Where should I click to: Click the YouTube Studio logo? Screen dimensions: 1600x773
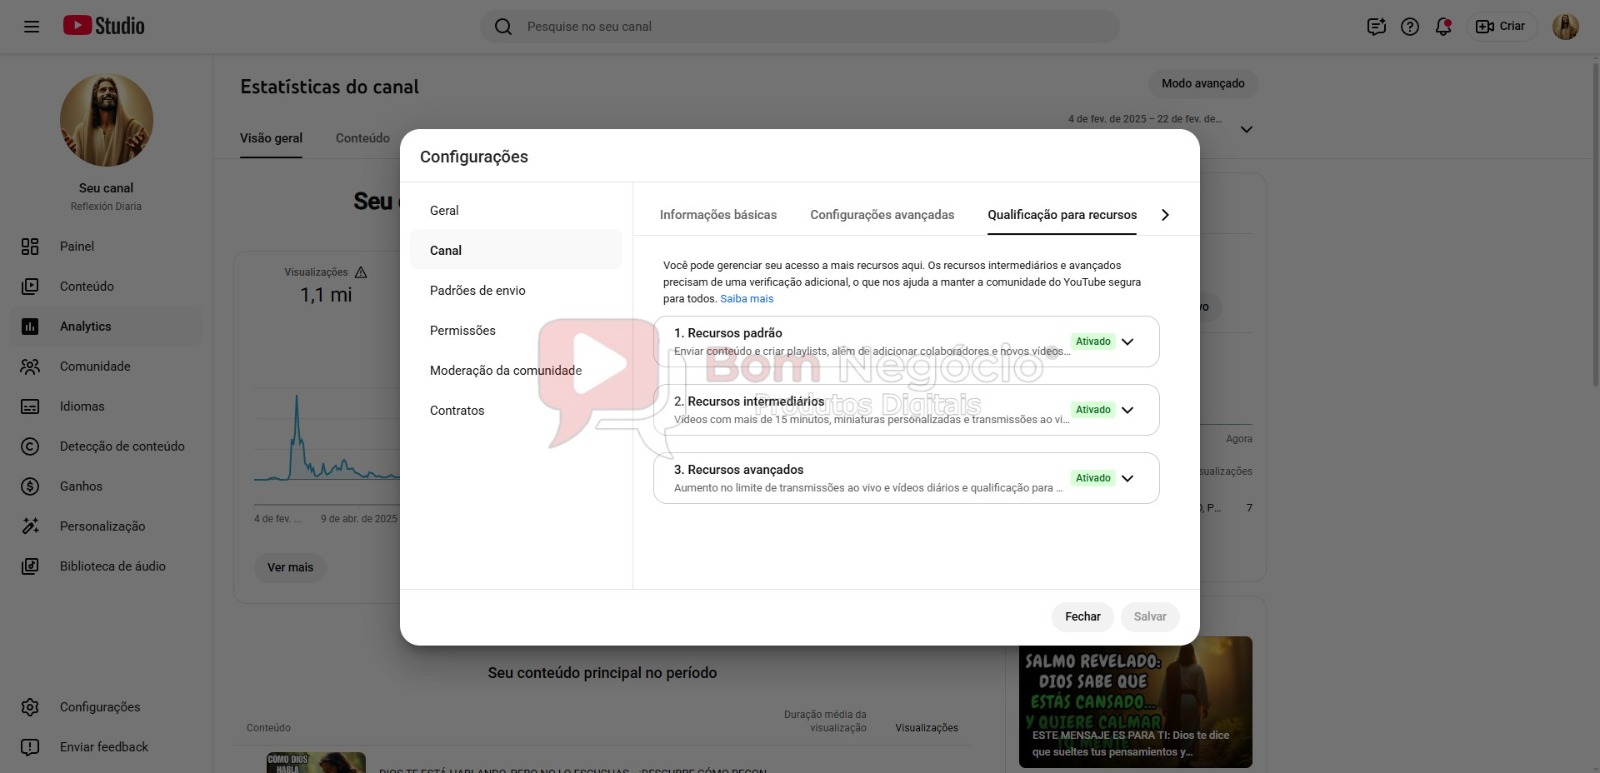coord(104,26)
